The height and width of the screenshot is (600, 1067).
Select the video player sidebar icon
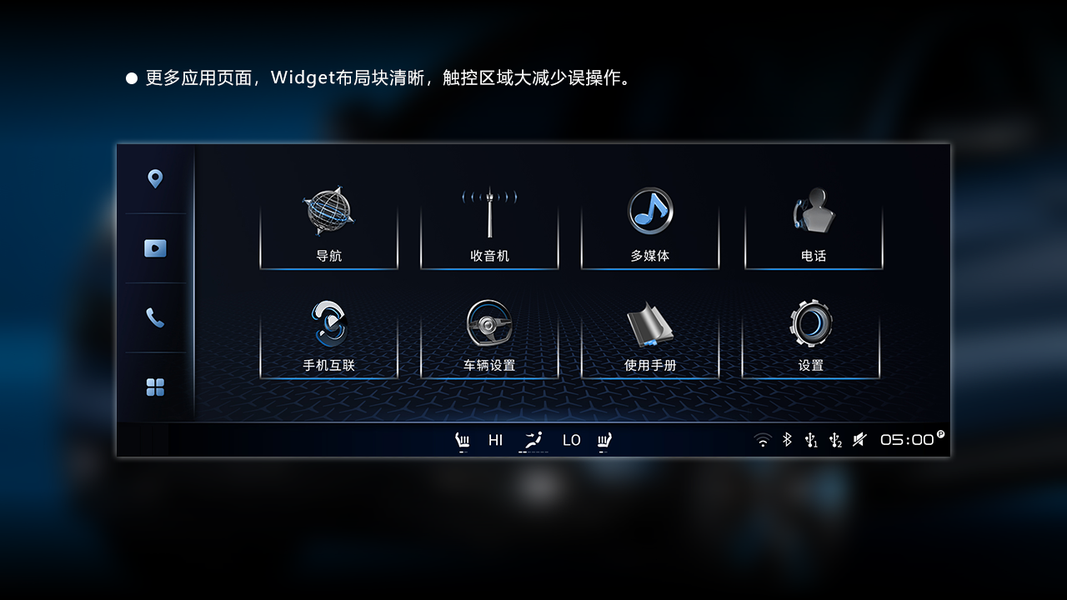coord(155,248)
